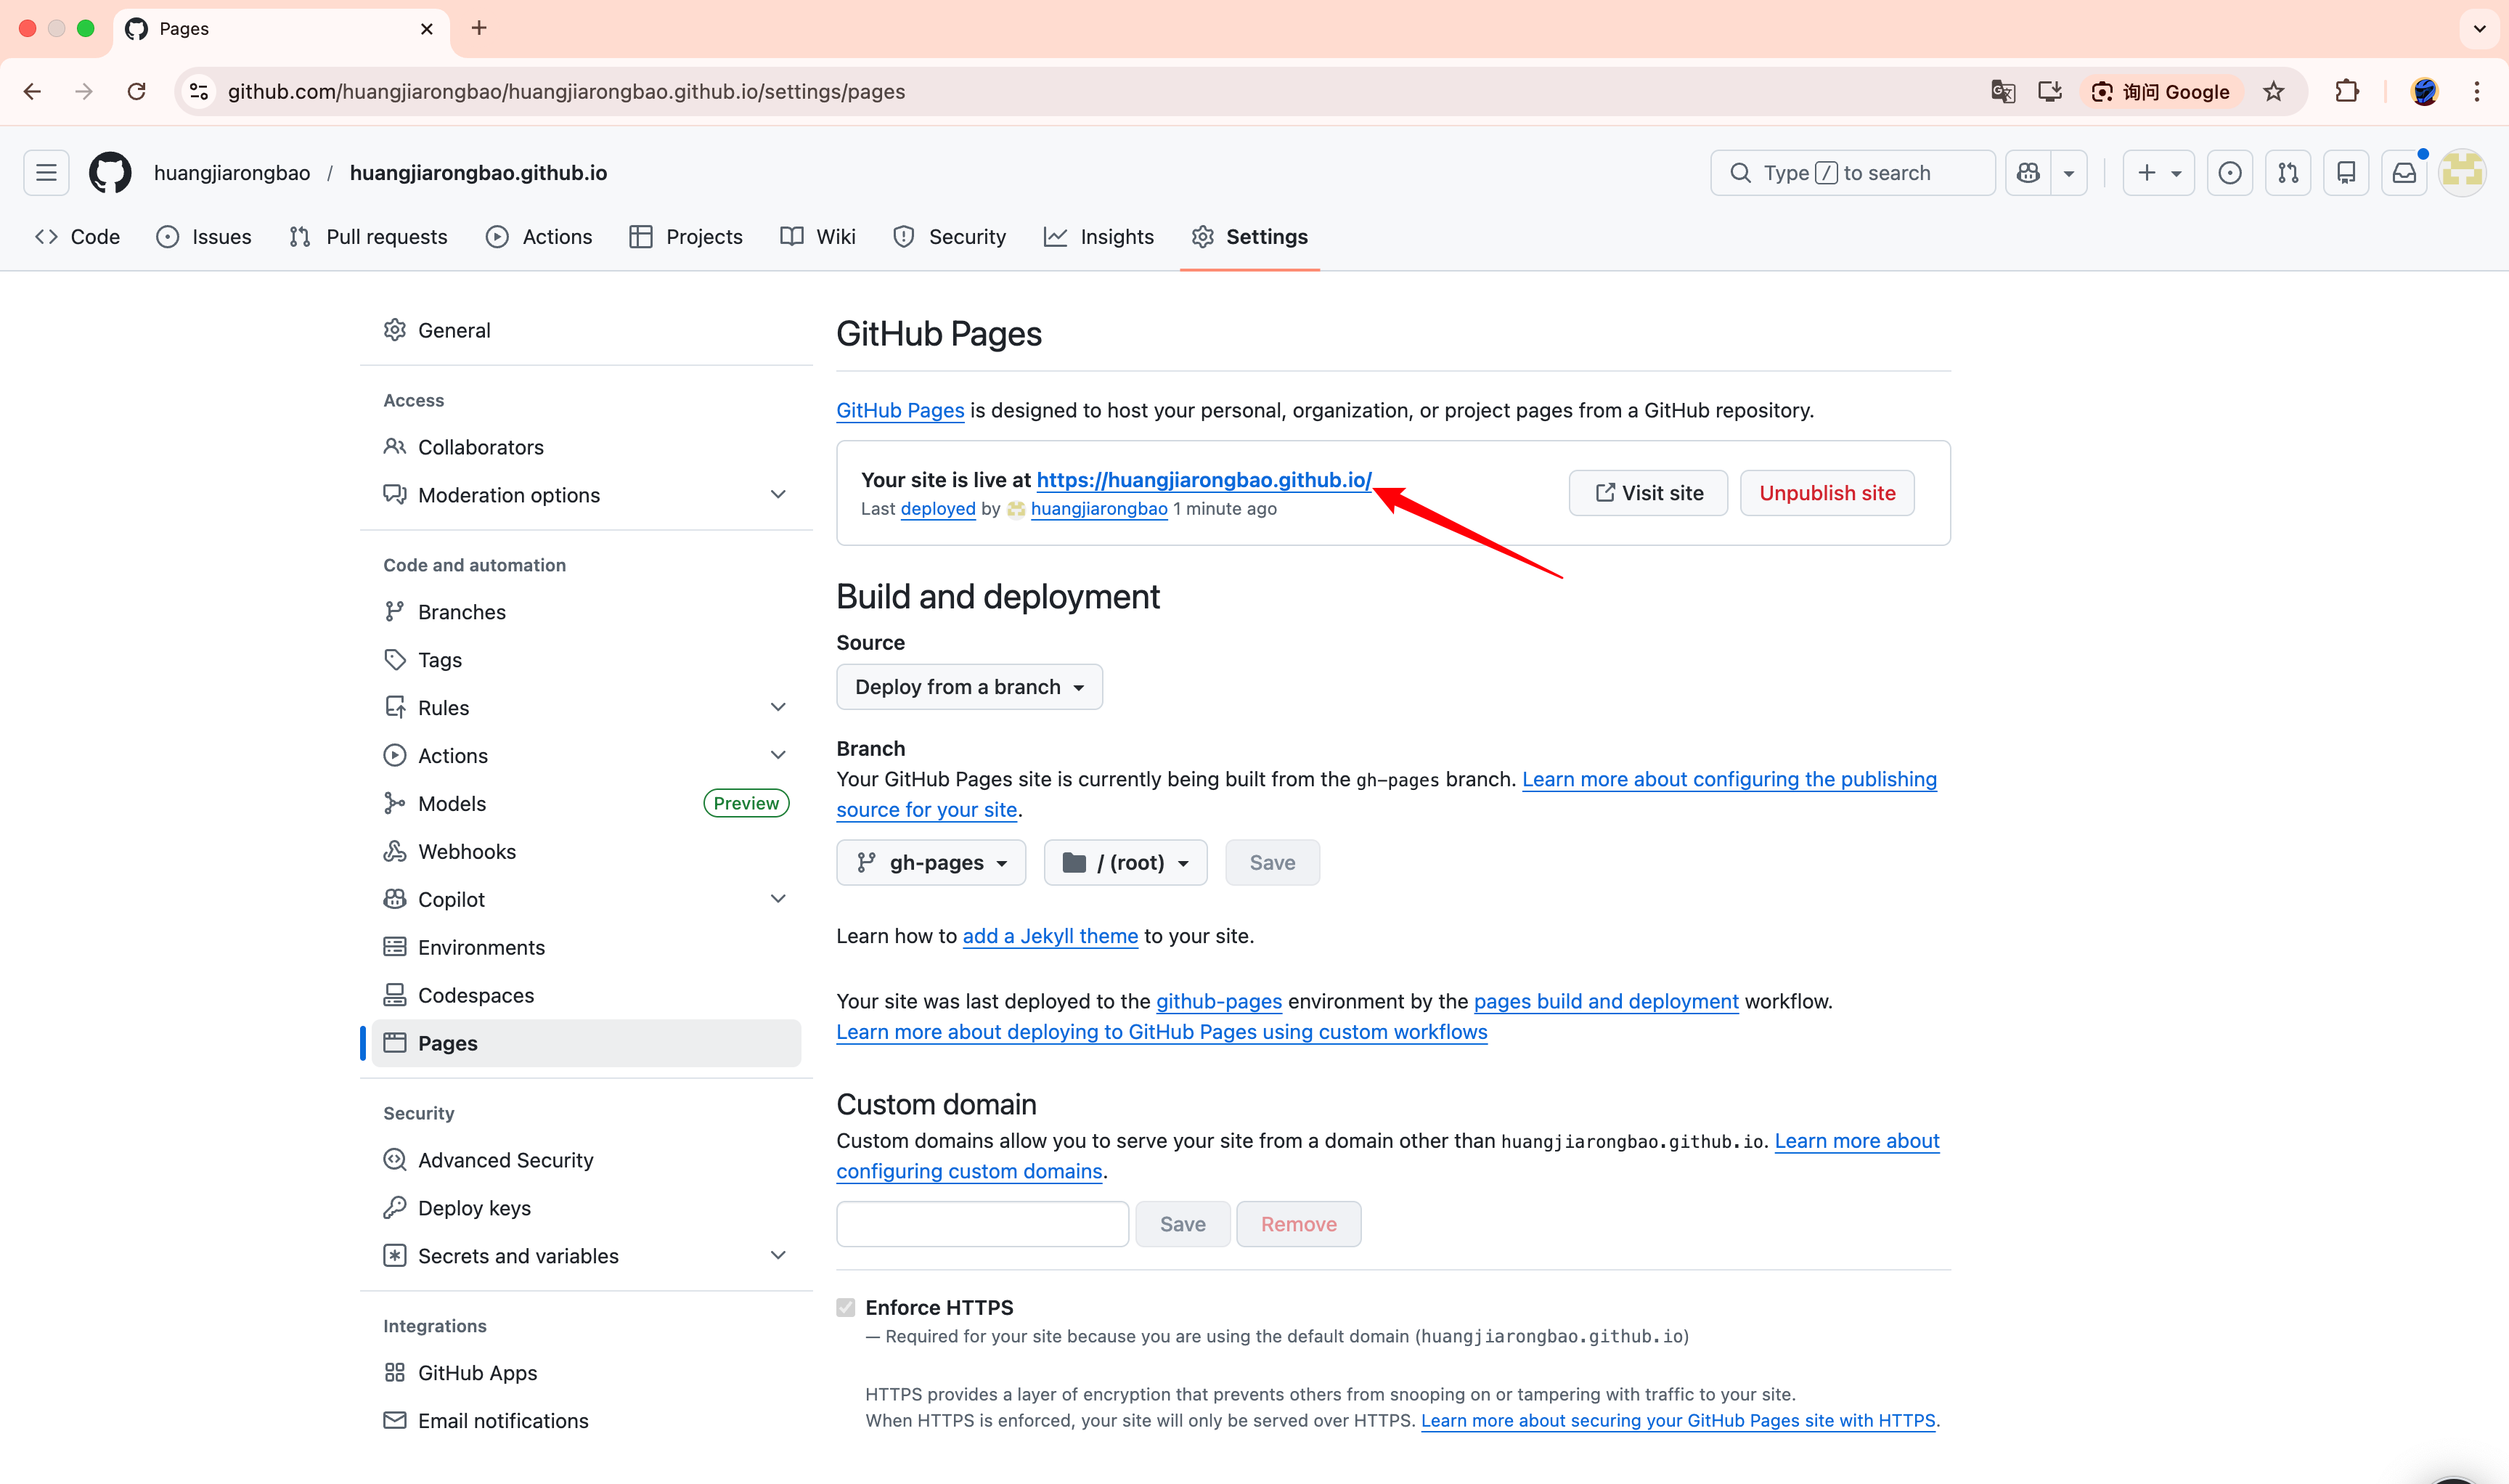Image resolution: width=2509 pixels, height=1484 pixels.
Task: Expand Secrets and variables section
Action: coord(586,1256)
